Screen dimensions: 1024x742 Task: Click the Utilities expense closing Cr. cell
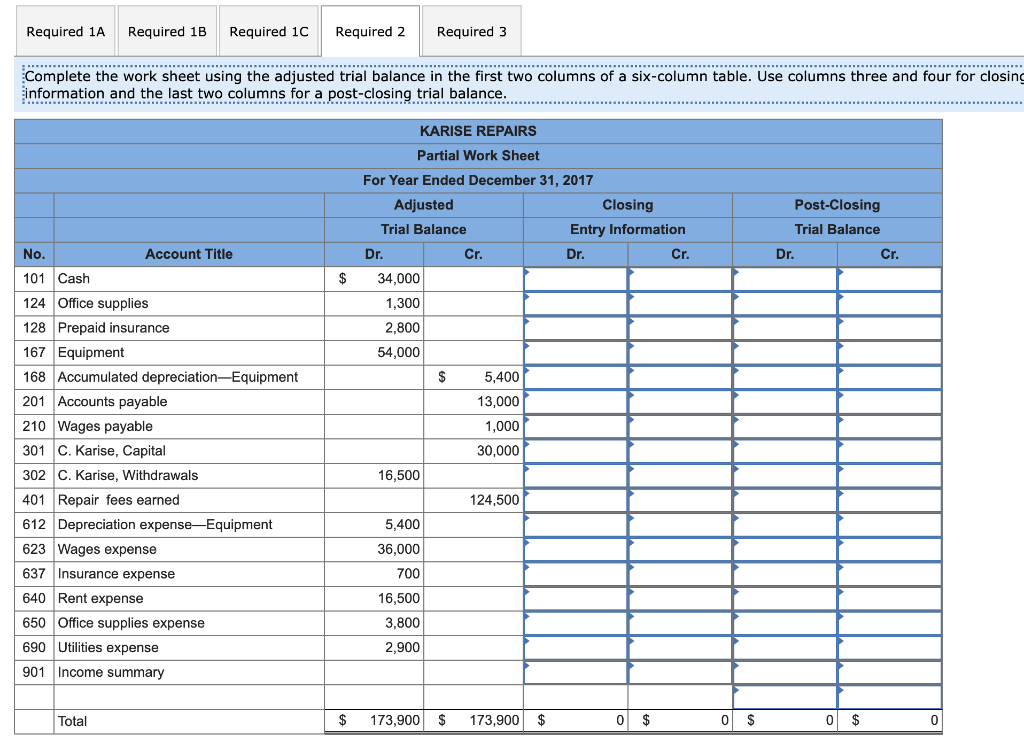point(680,647)
